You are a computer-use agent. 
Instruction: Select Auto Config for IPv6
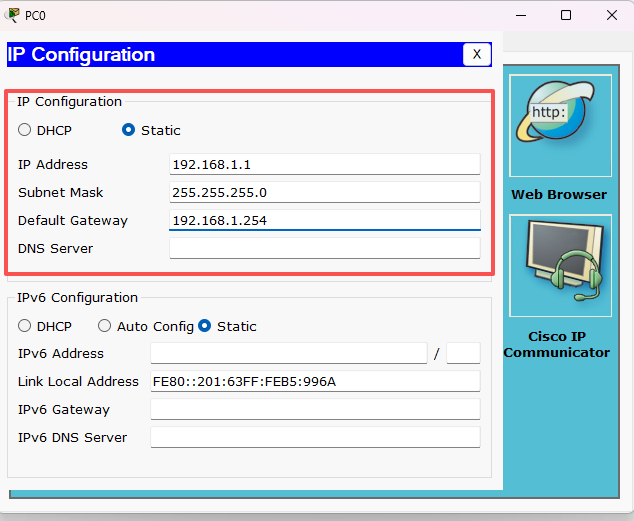105,326
